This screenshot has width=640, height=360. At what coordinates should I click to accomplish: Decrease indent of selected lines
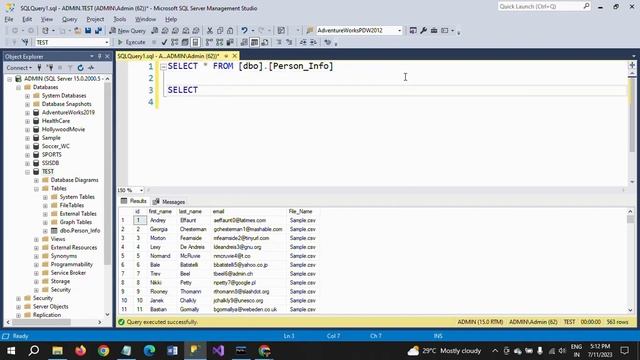point(303,42)
